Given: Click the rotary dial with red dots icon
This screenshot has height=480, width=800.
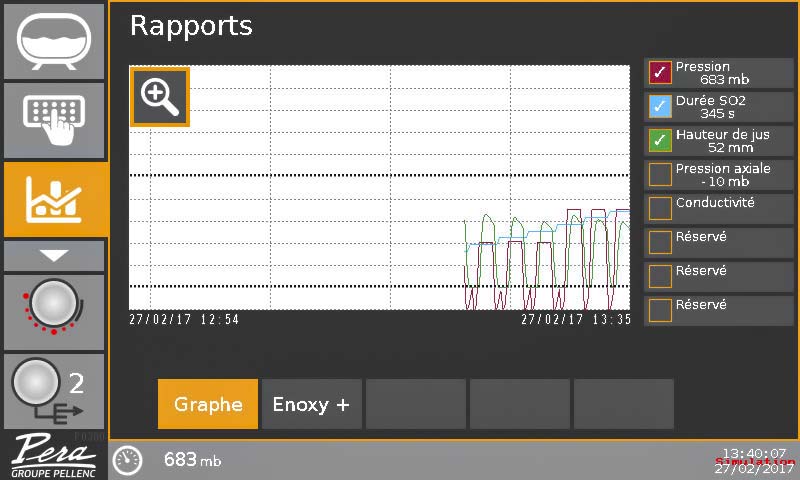Looking at the screenshot, I should pyautogui.click(x=54, y=312).
